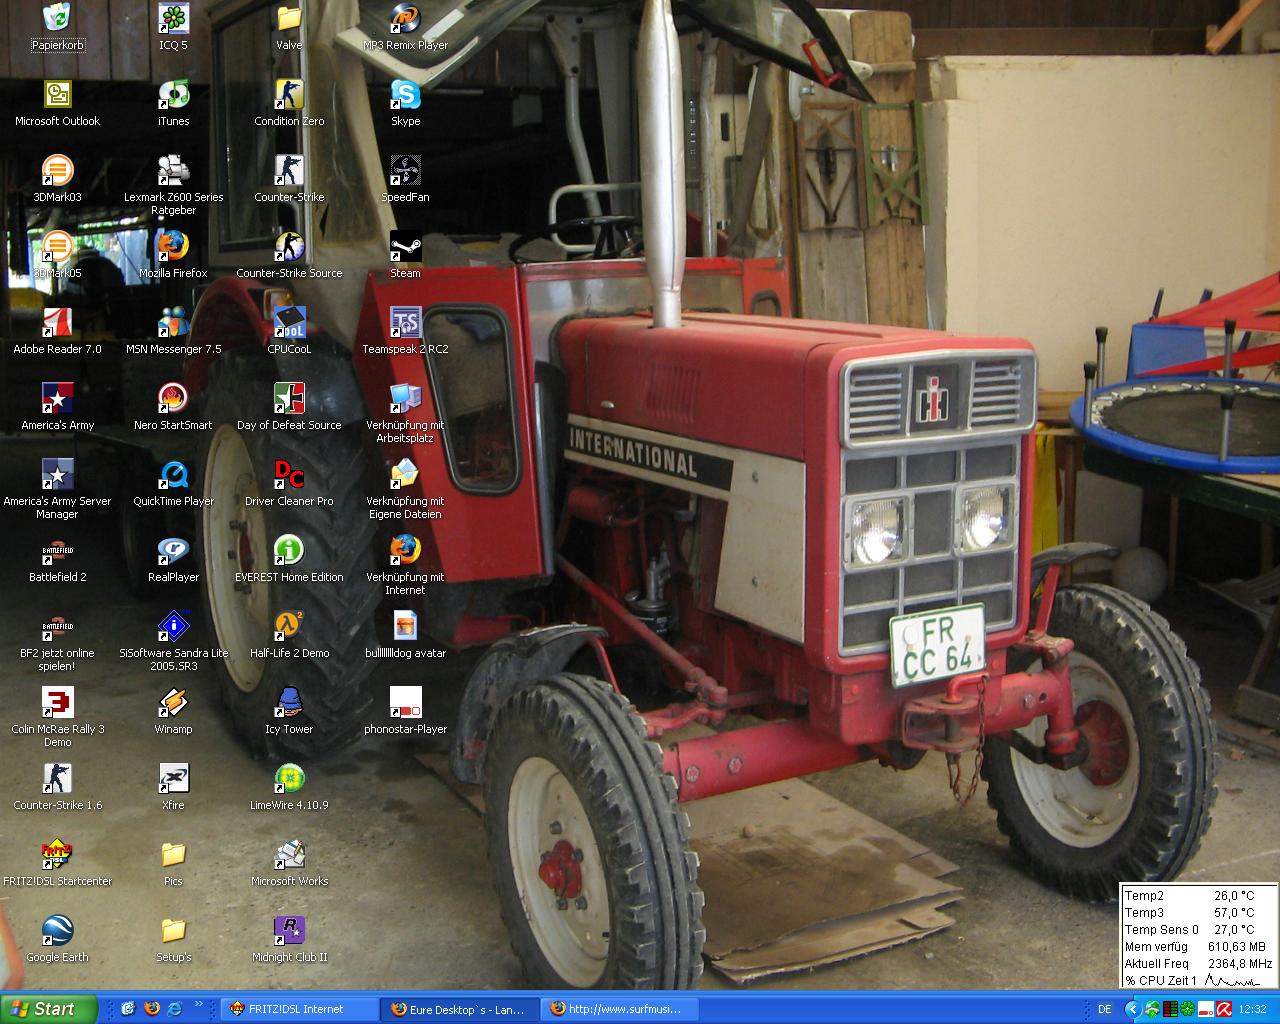
Task: Click the ICQ flower icon in system tray
Action: pyautogui.click(x=1187, y=1009)
